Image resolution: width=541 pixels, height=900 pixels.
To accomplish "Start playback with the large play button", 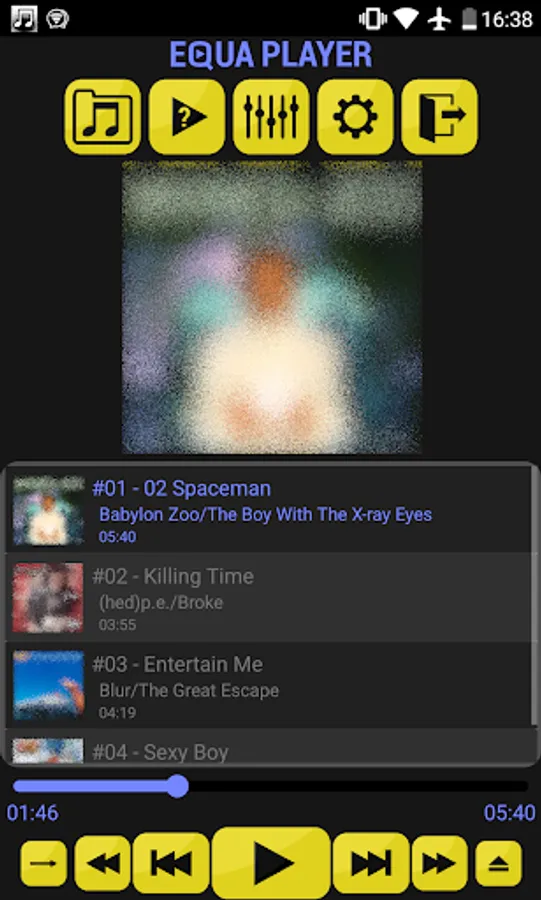I will pos(271,863).
